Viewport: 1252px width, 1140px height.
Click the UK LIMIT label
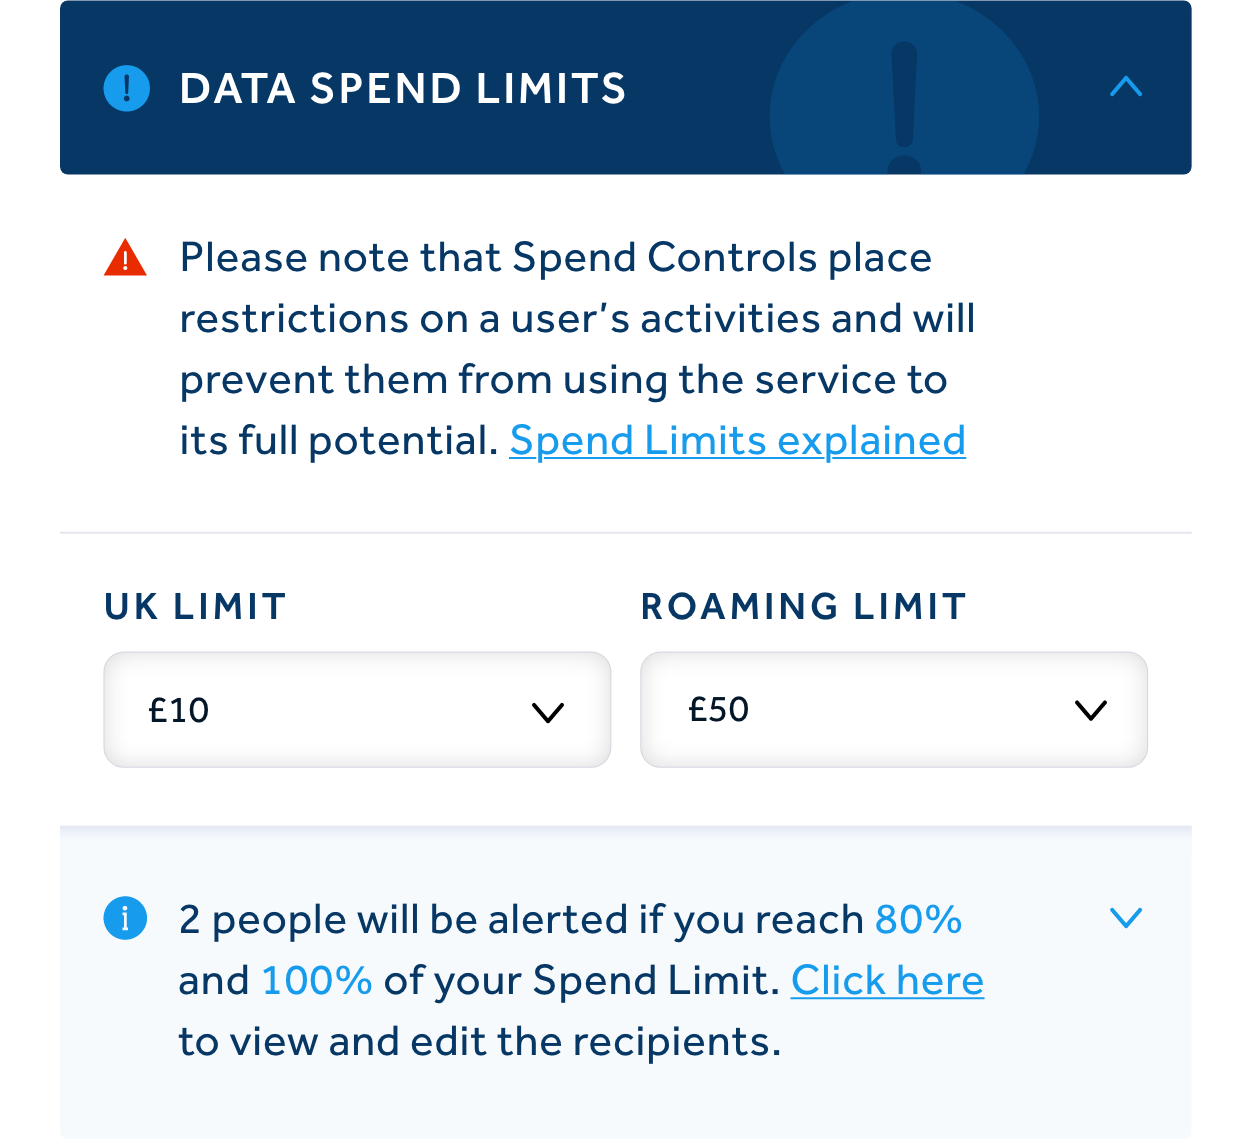pos(195,607)
